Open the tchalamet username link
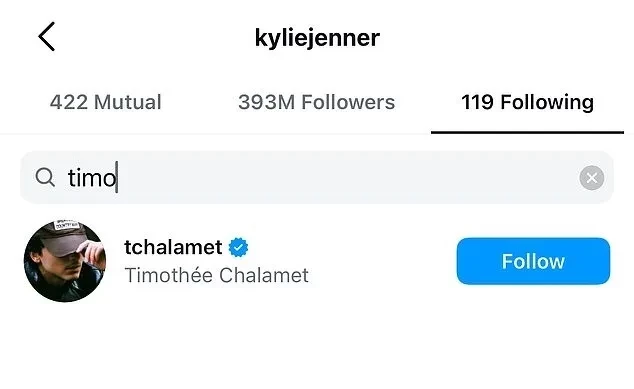 click(x=173, y=247)
